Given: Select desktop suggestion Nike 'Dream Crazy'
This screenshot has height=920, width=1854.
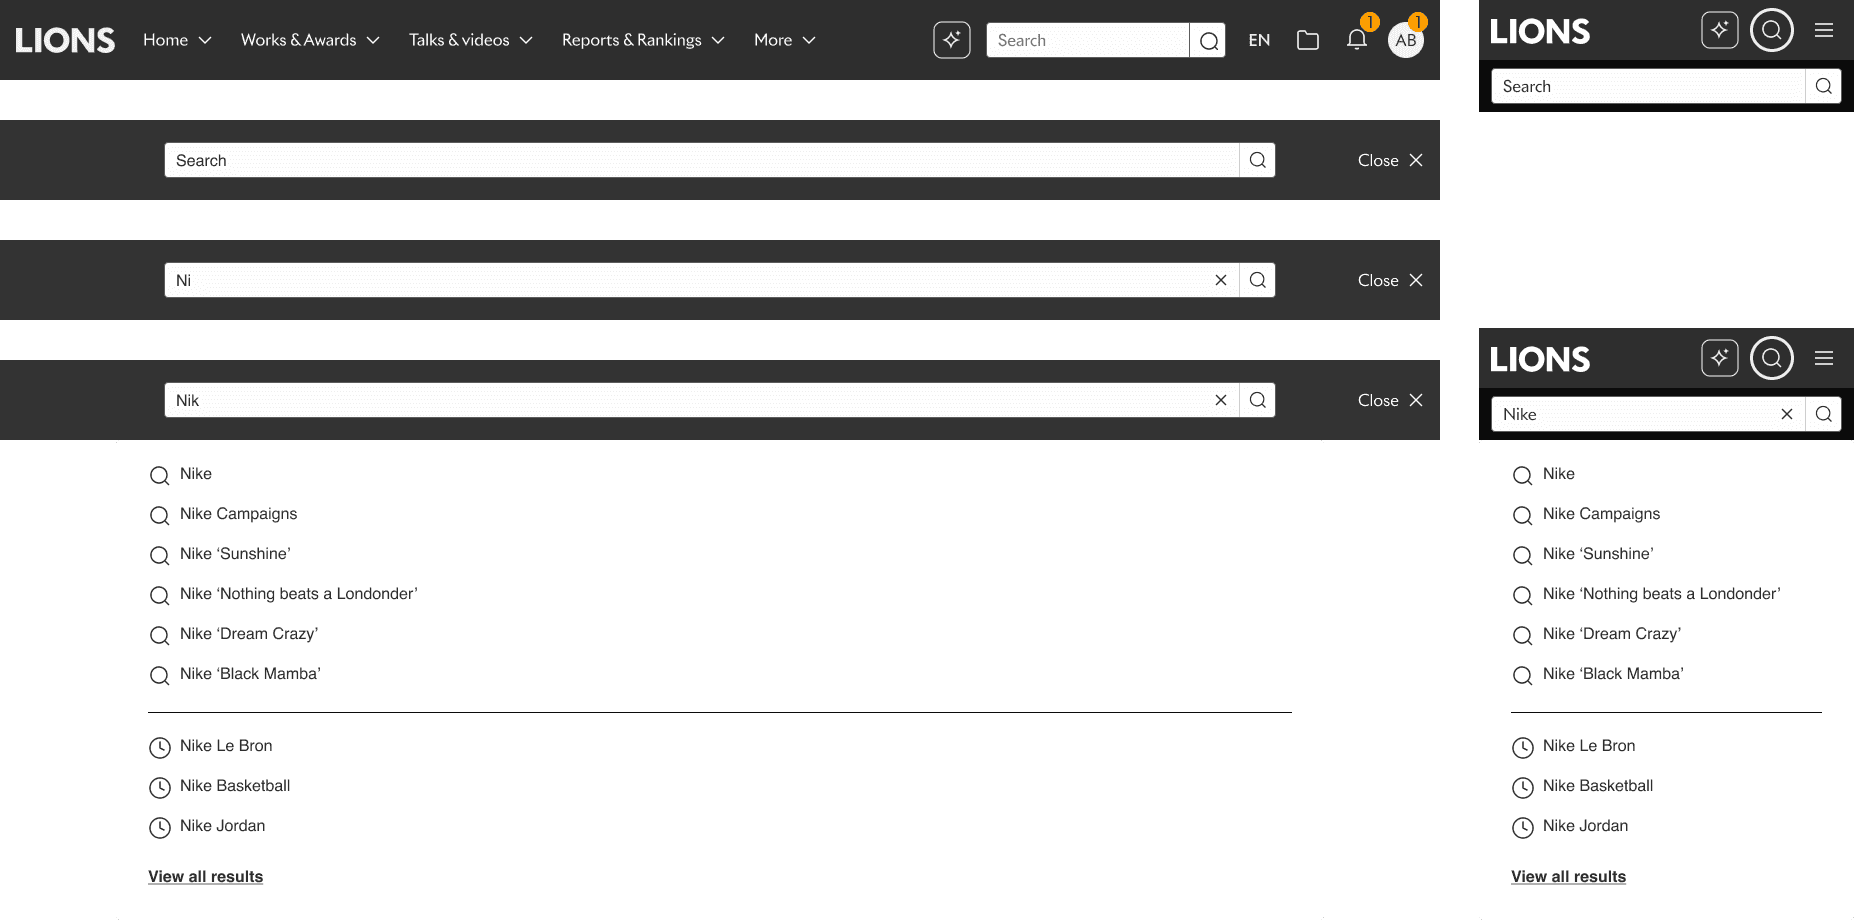Looking at the screenshot, I should tap(234, 634).
